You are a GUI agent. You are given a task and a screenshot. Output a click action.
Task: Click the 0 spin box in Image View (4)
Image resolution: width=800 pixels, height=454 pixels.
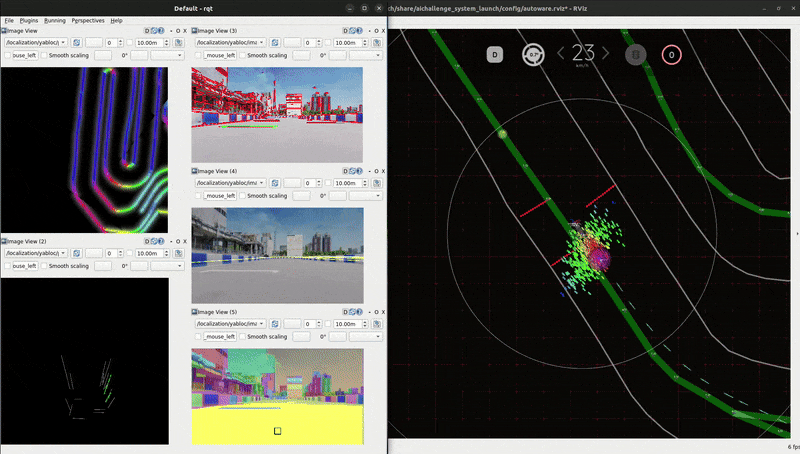tap(312, 183)
